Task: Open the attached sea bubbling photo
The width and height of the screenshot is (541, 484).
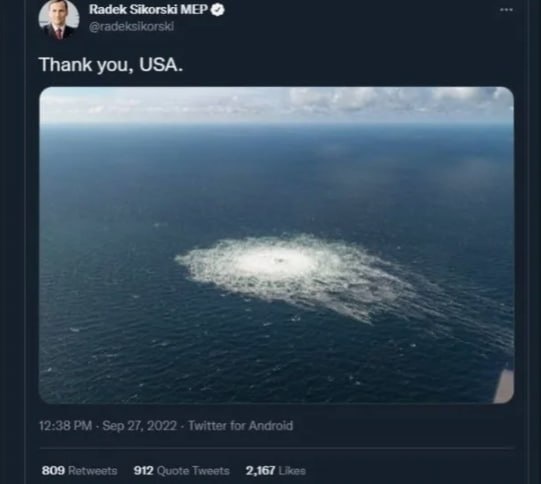Action: (x=276, y=245)
